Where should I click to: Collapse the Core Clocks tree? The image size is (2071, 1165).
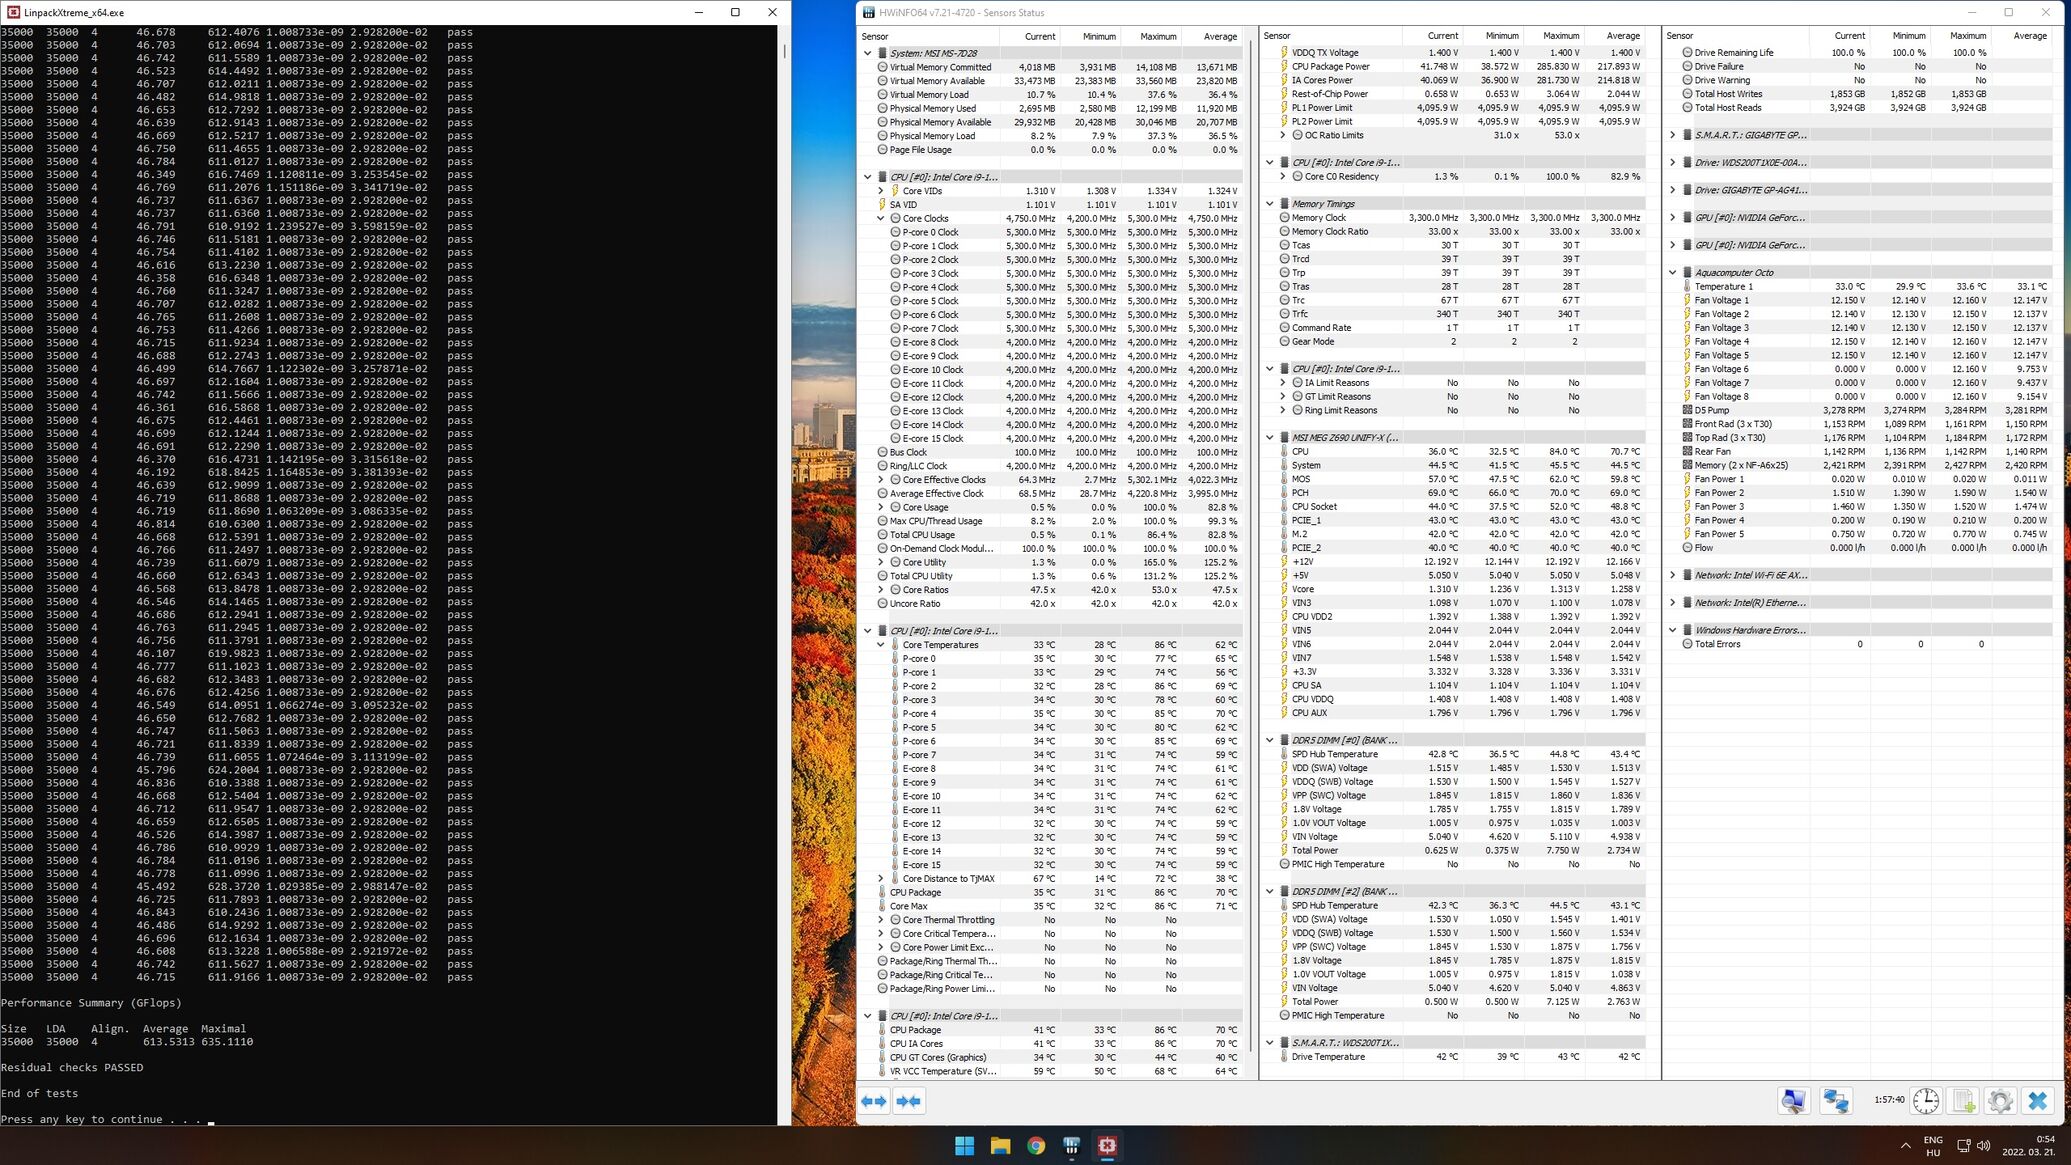tap(880, 218)
